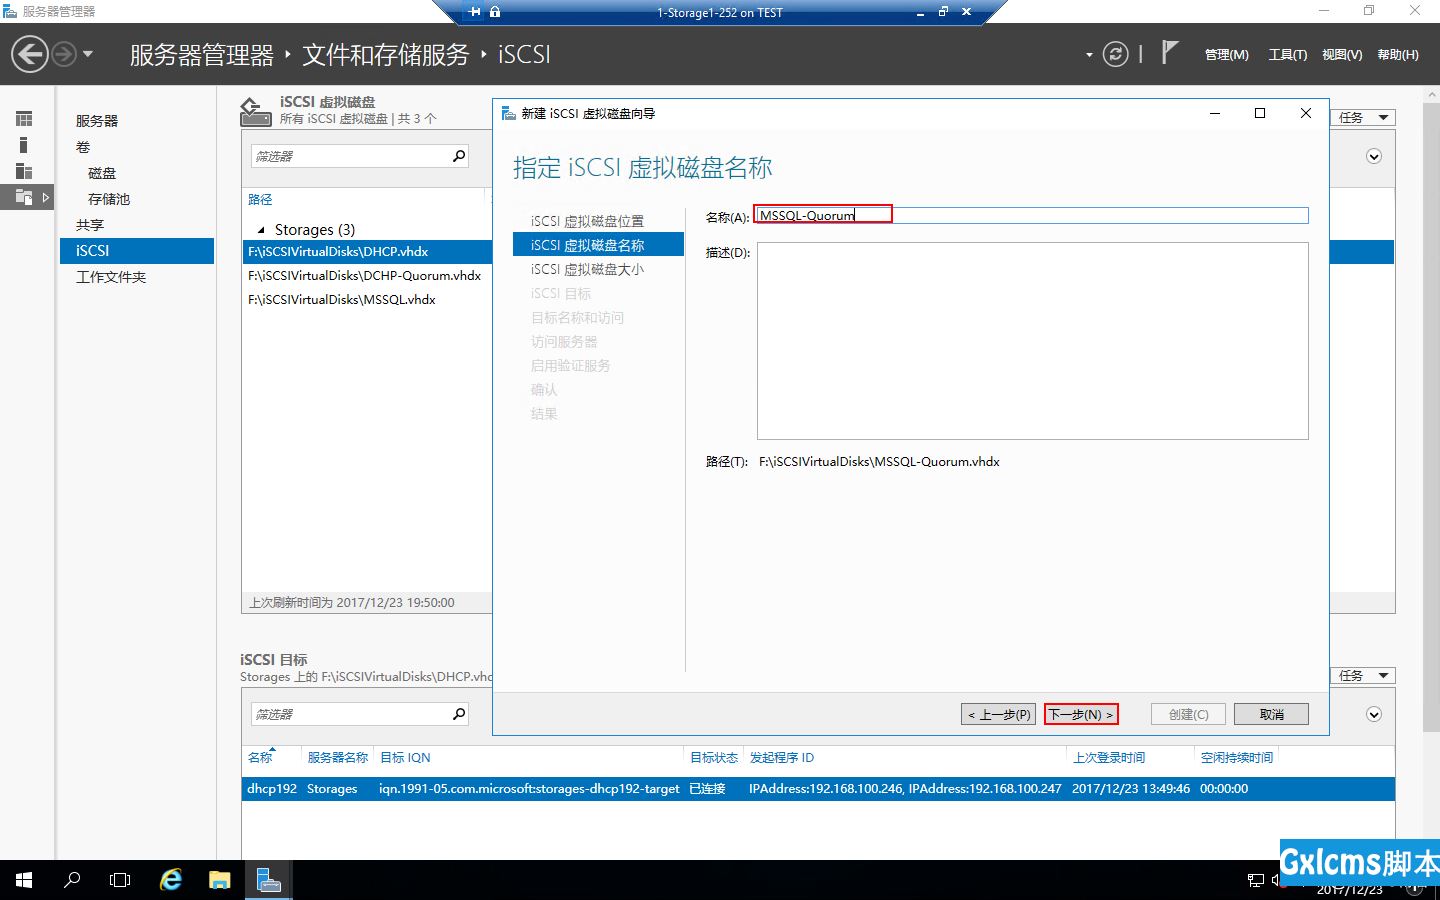Image resolution: width=1440 pixels, height=900 pixels.
Task: Click 上一步(P) previous button
Action: 999,714
